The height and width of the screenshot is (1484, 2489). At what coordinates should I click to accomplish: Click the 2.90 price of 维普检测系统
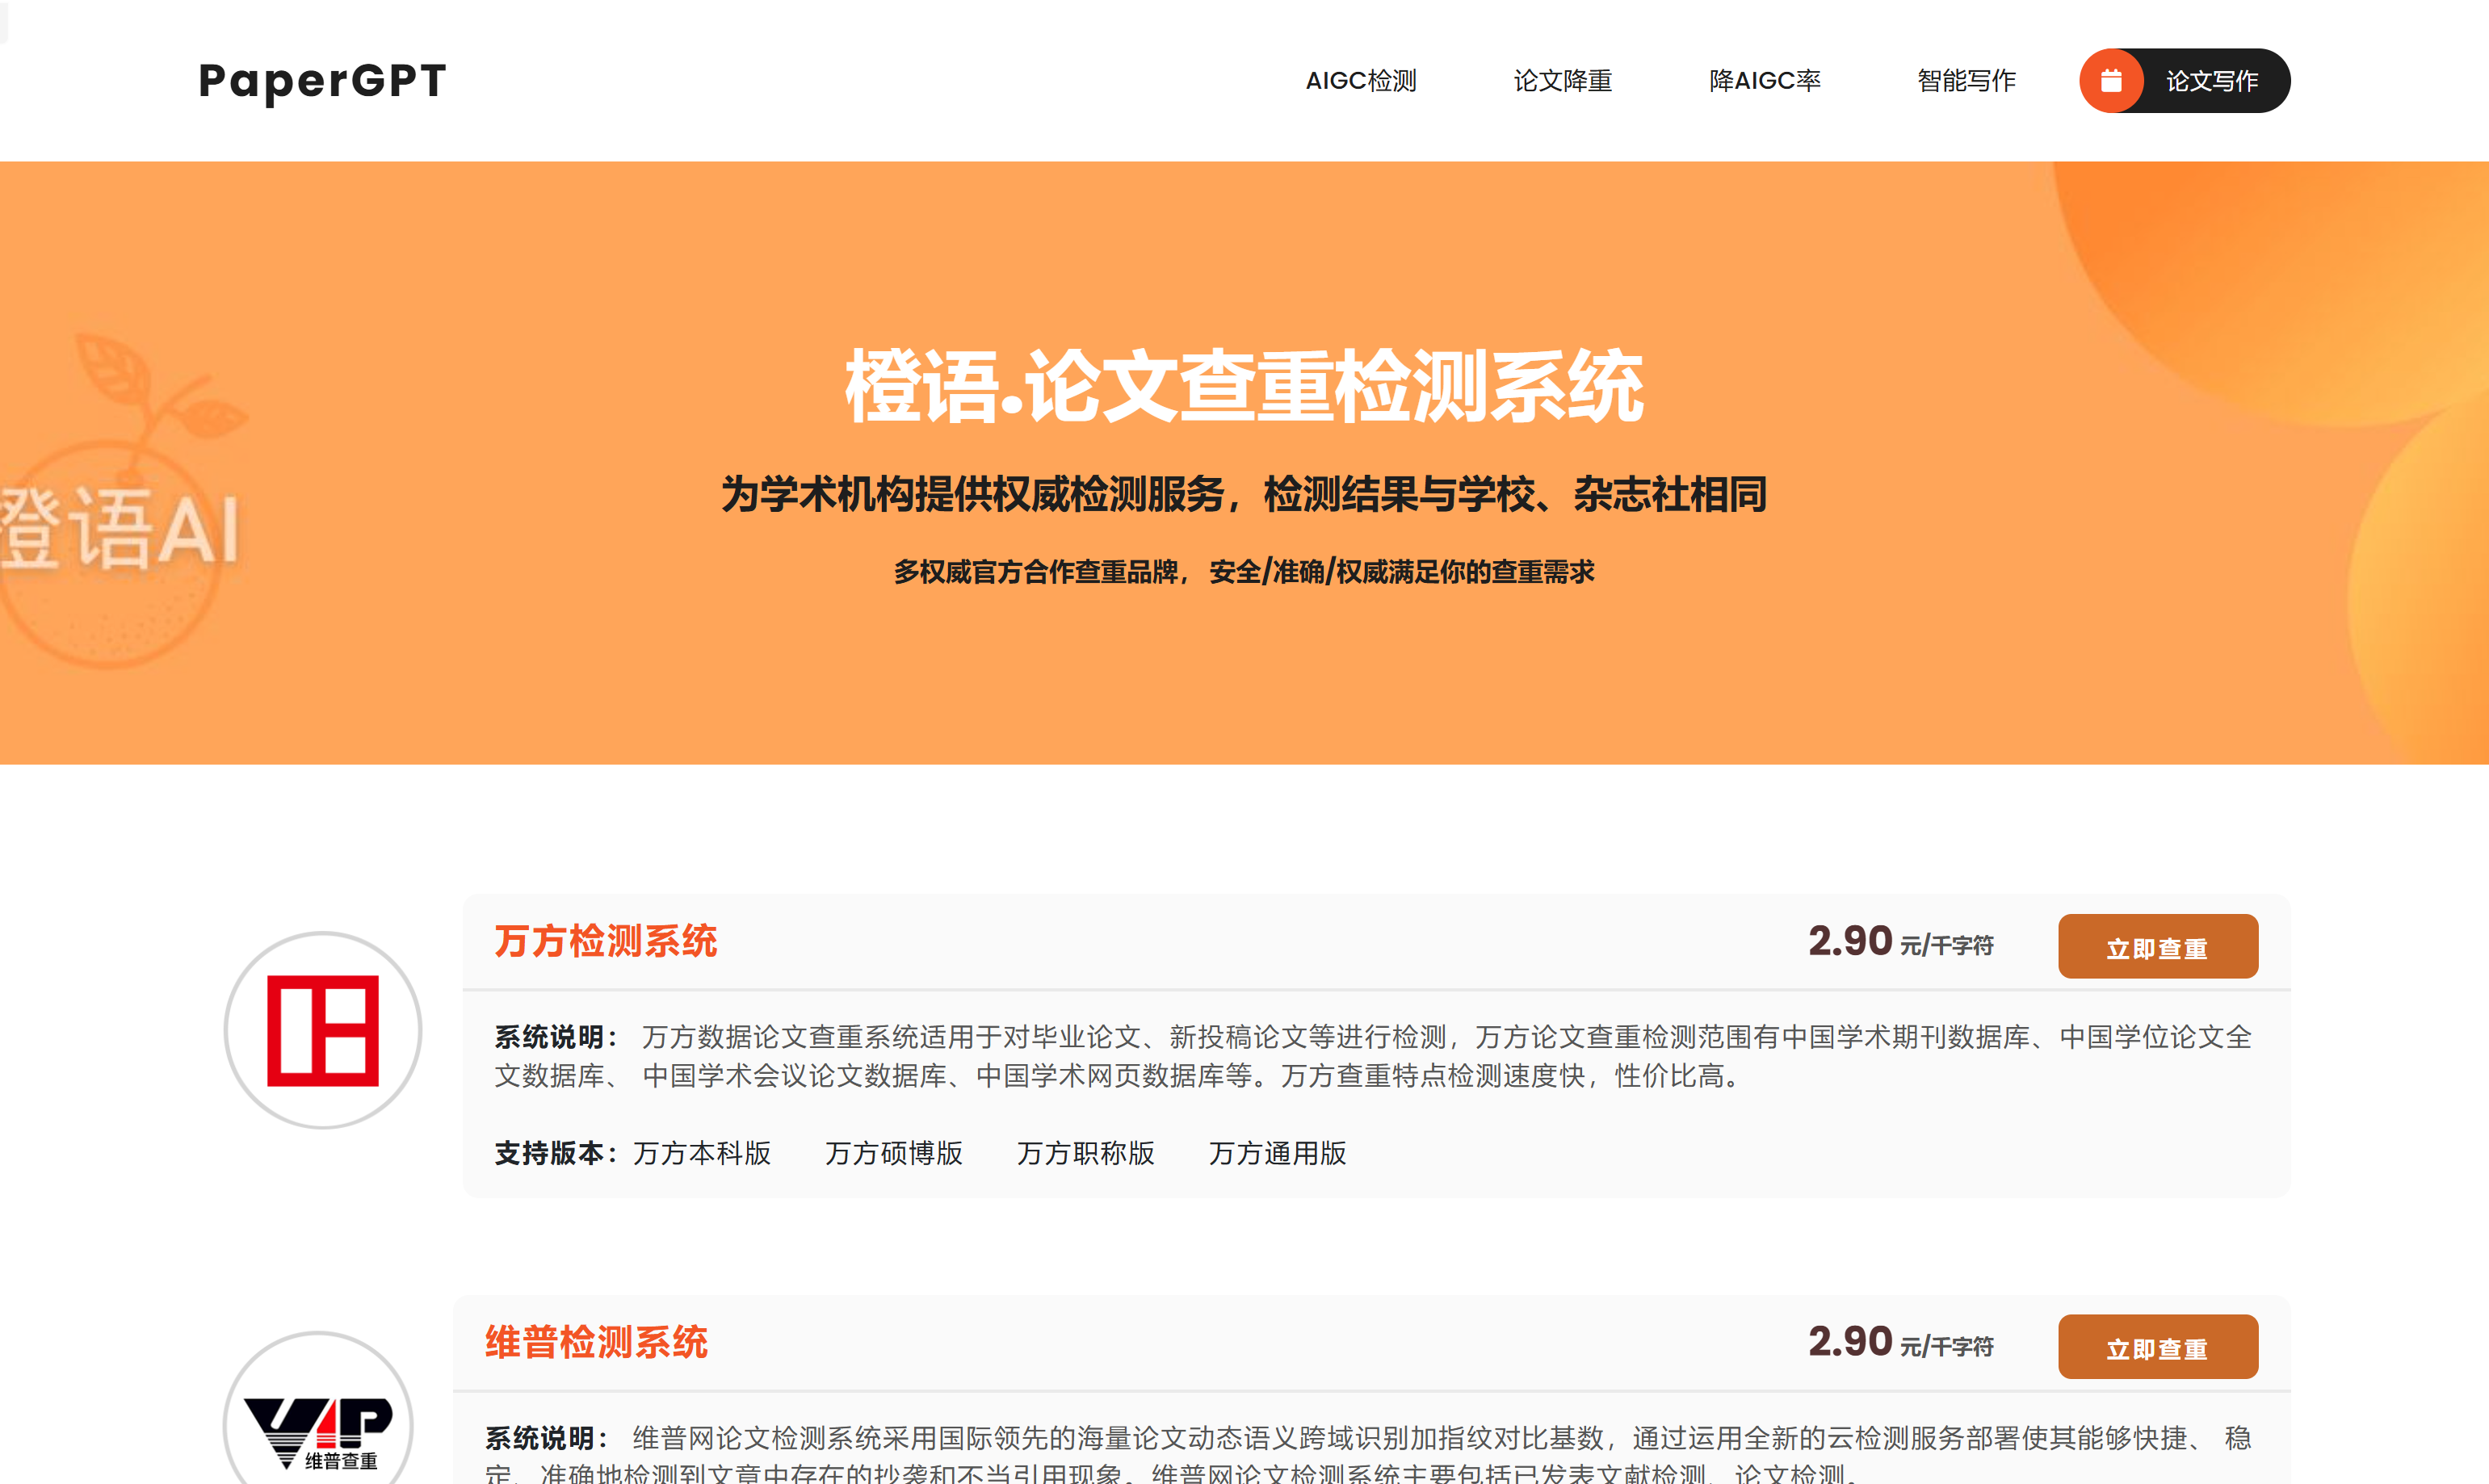pyautogui.click(x=1850, y=1342)
